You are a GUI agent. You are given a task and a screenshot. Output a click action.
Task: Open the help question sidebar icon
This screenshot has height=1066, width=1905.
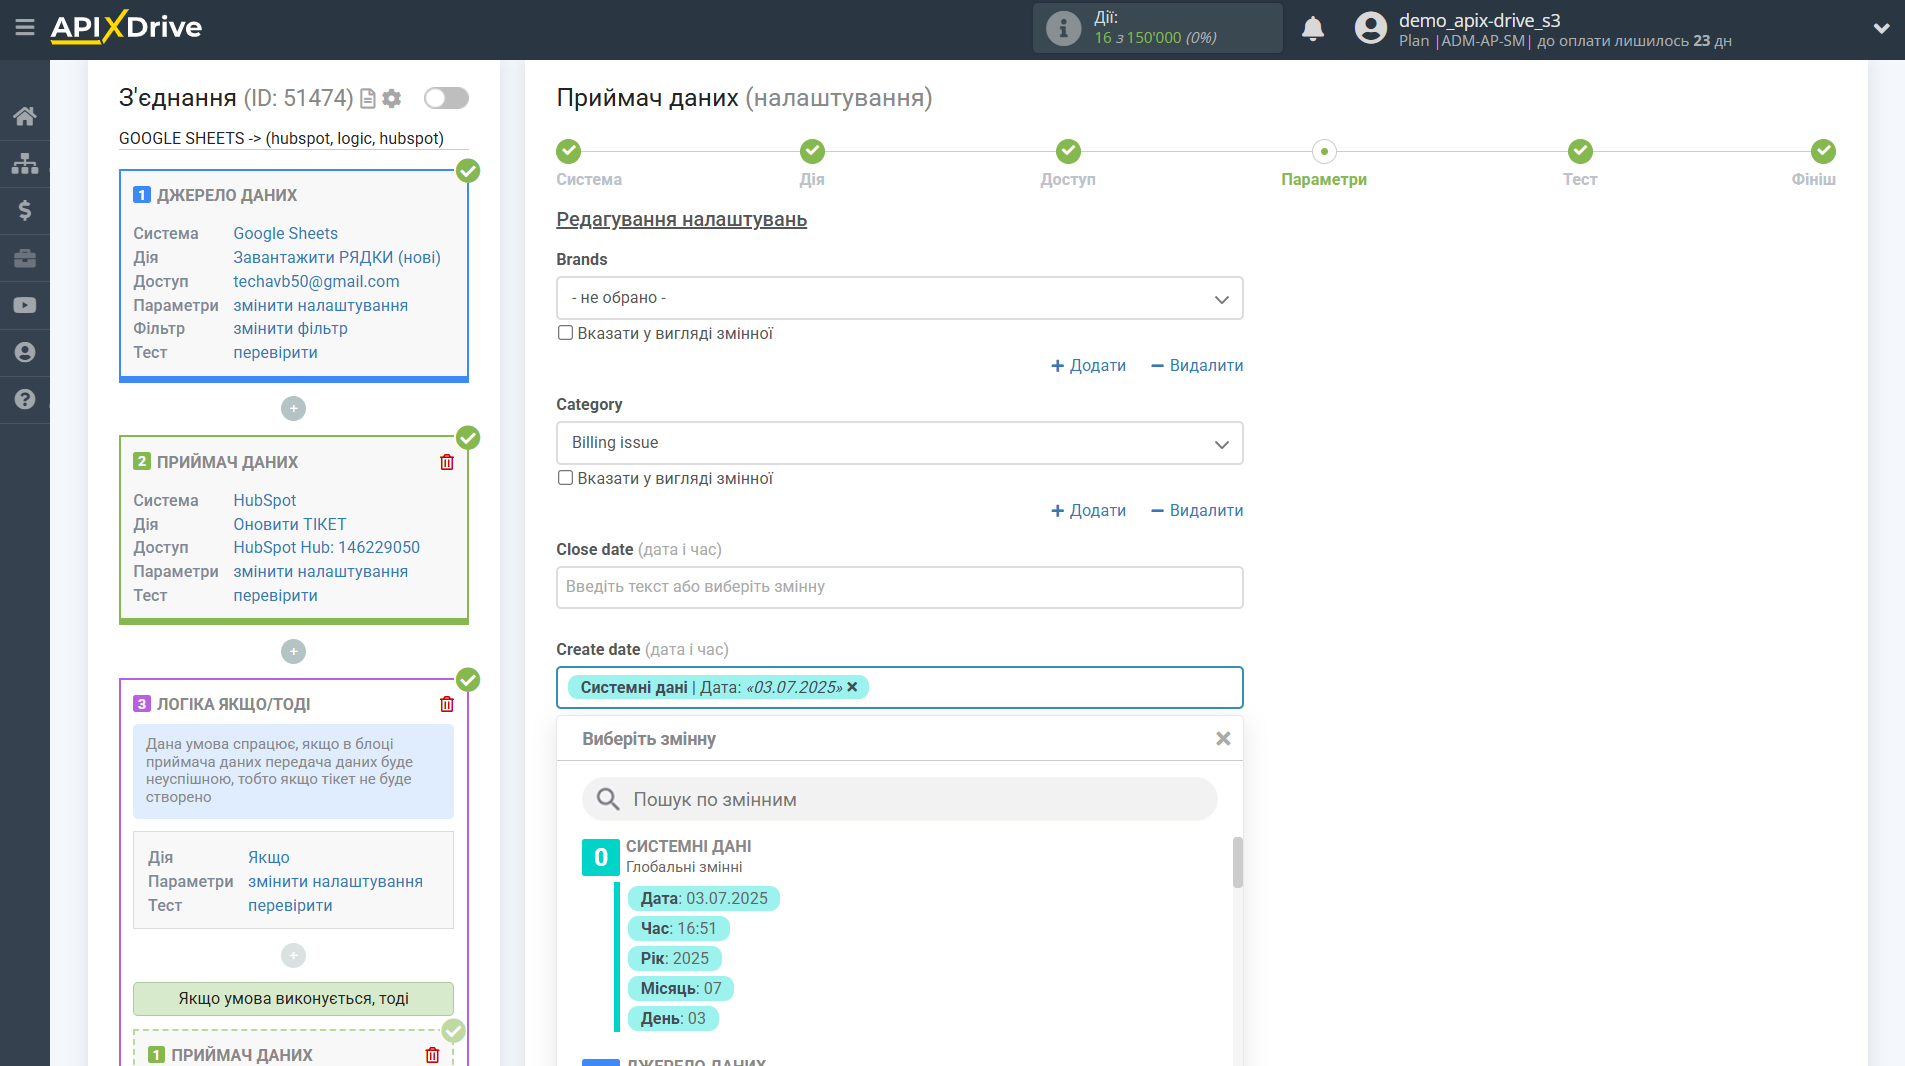click(25, 399)
